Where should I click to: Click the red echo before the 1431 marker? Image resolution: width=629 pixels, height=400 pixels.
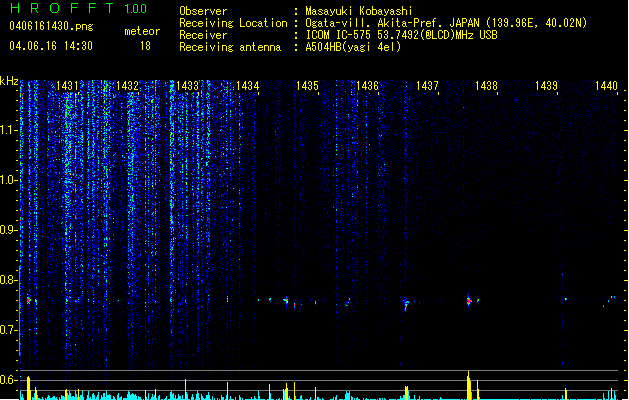click(28, 300)
